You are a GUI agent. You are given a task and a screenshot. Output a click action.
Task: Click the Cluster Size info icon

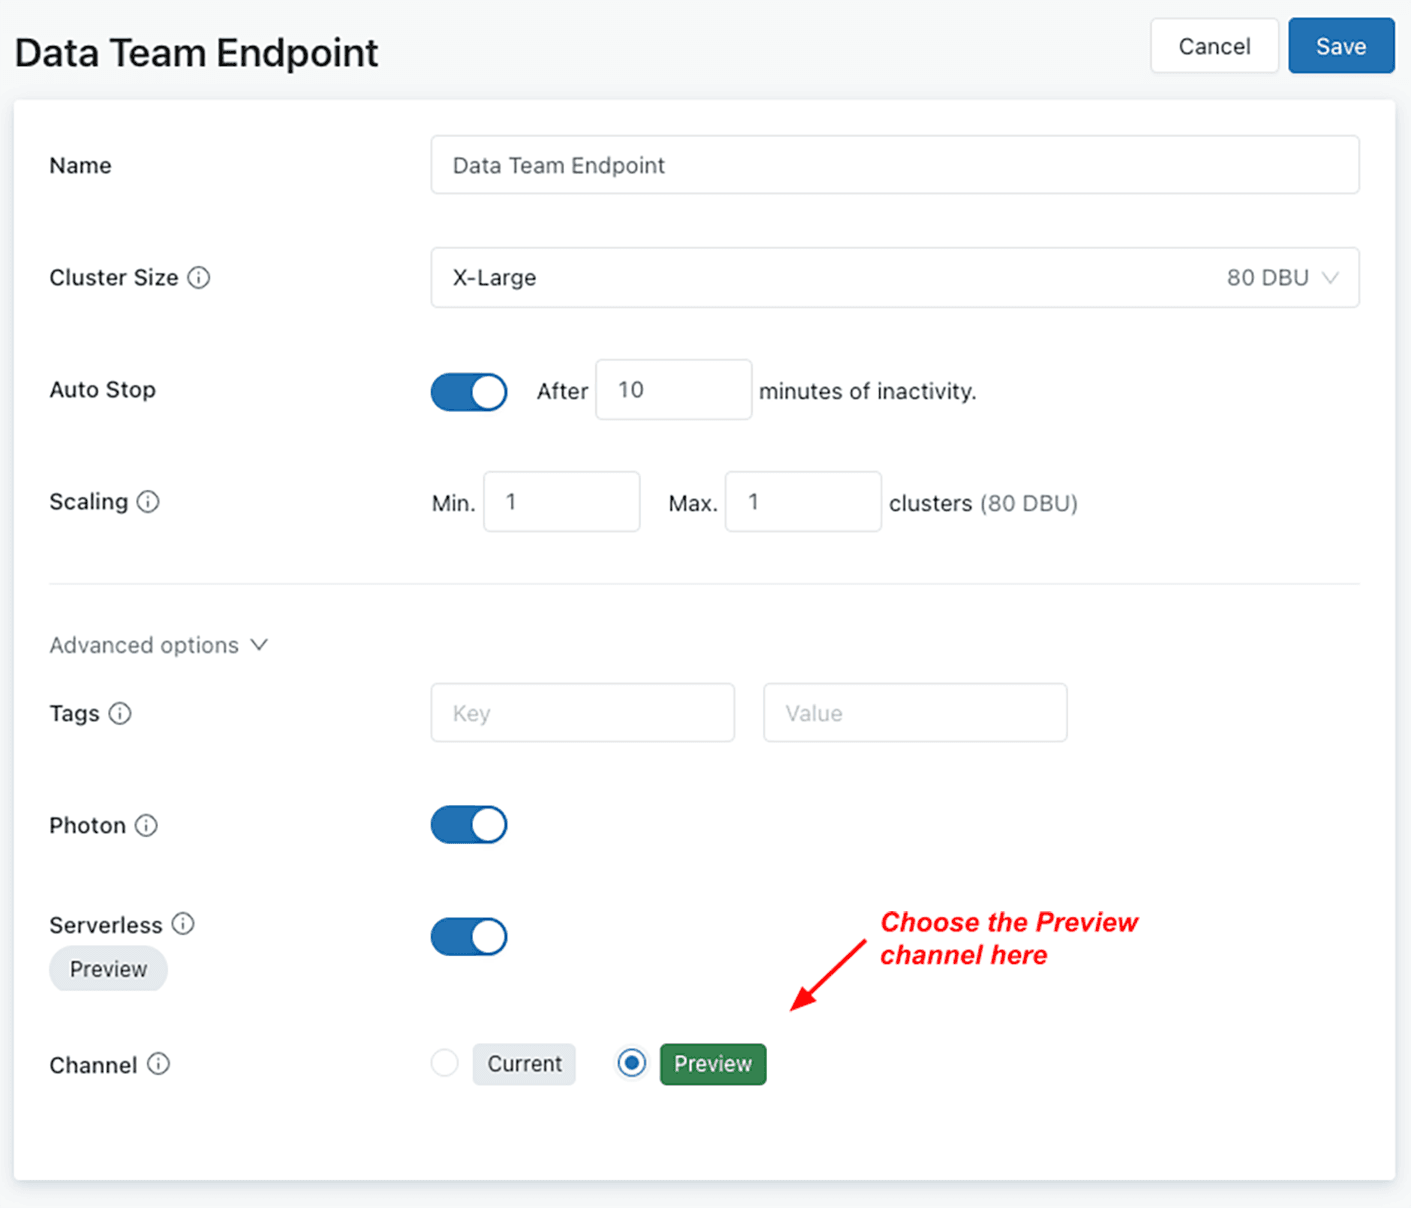[x=199, y=278]
